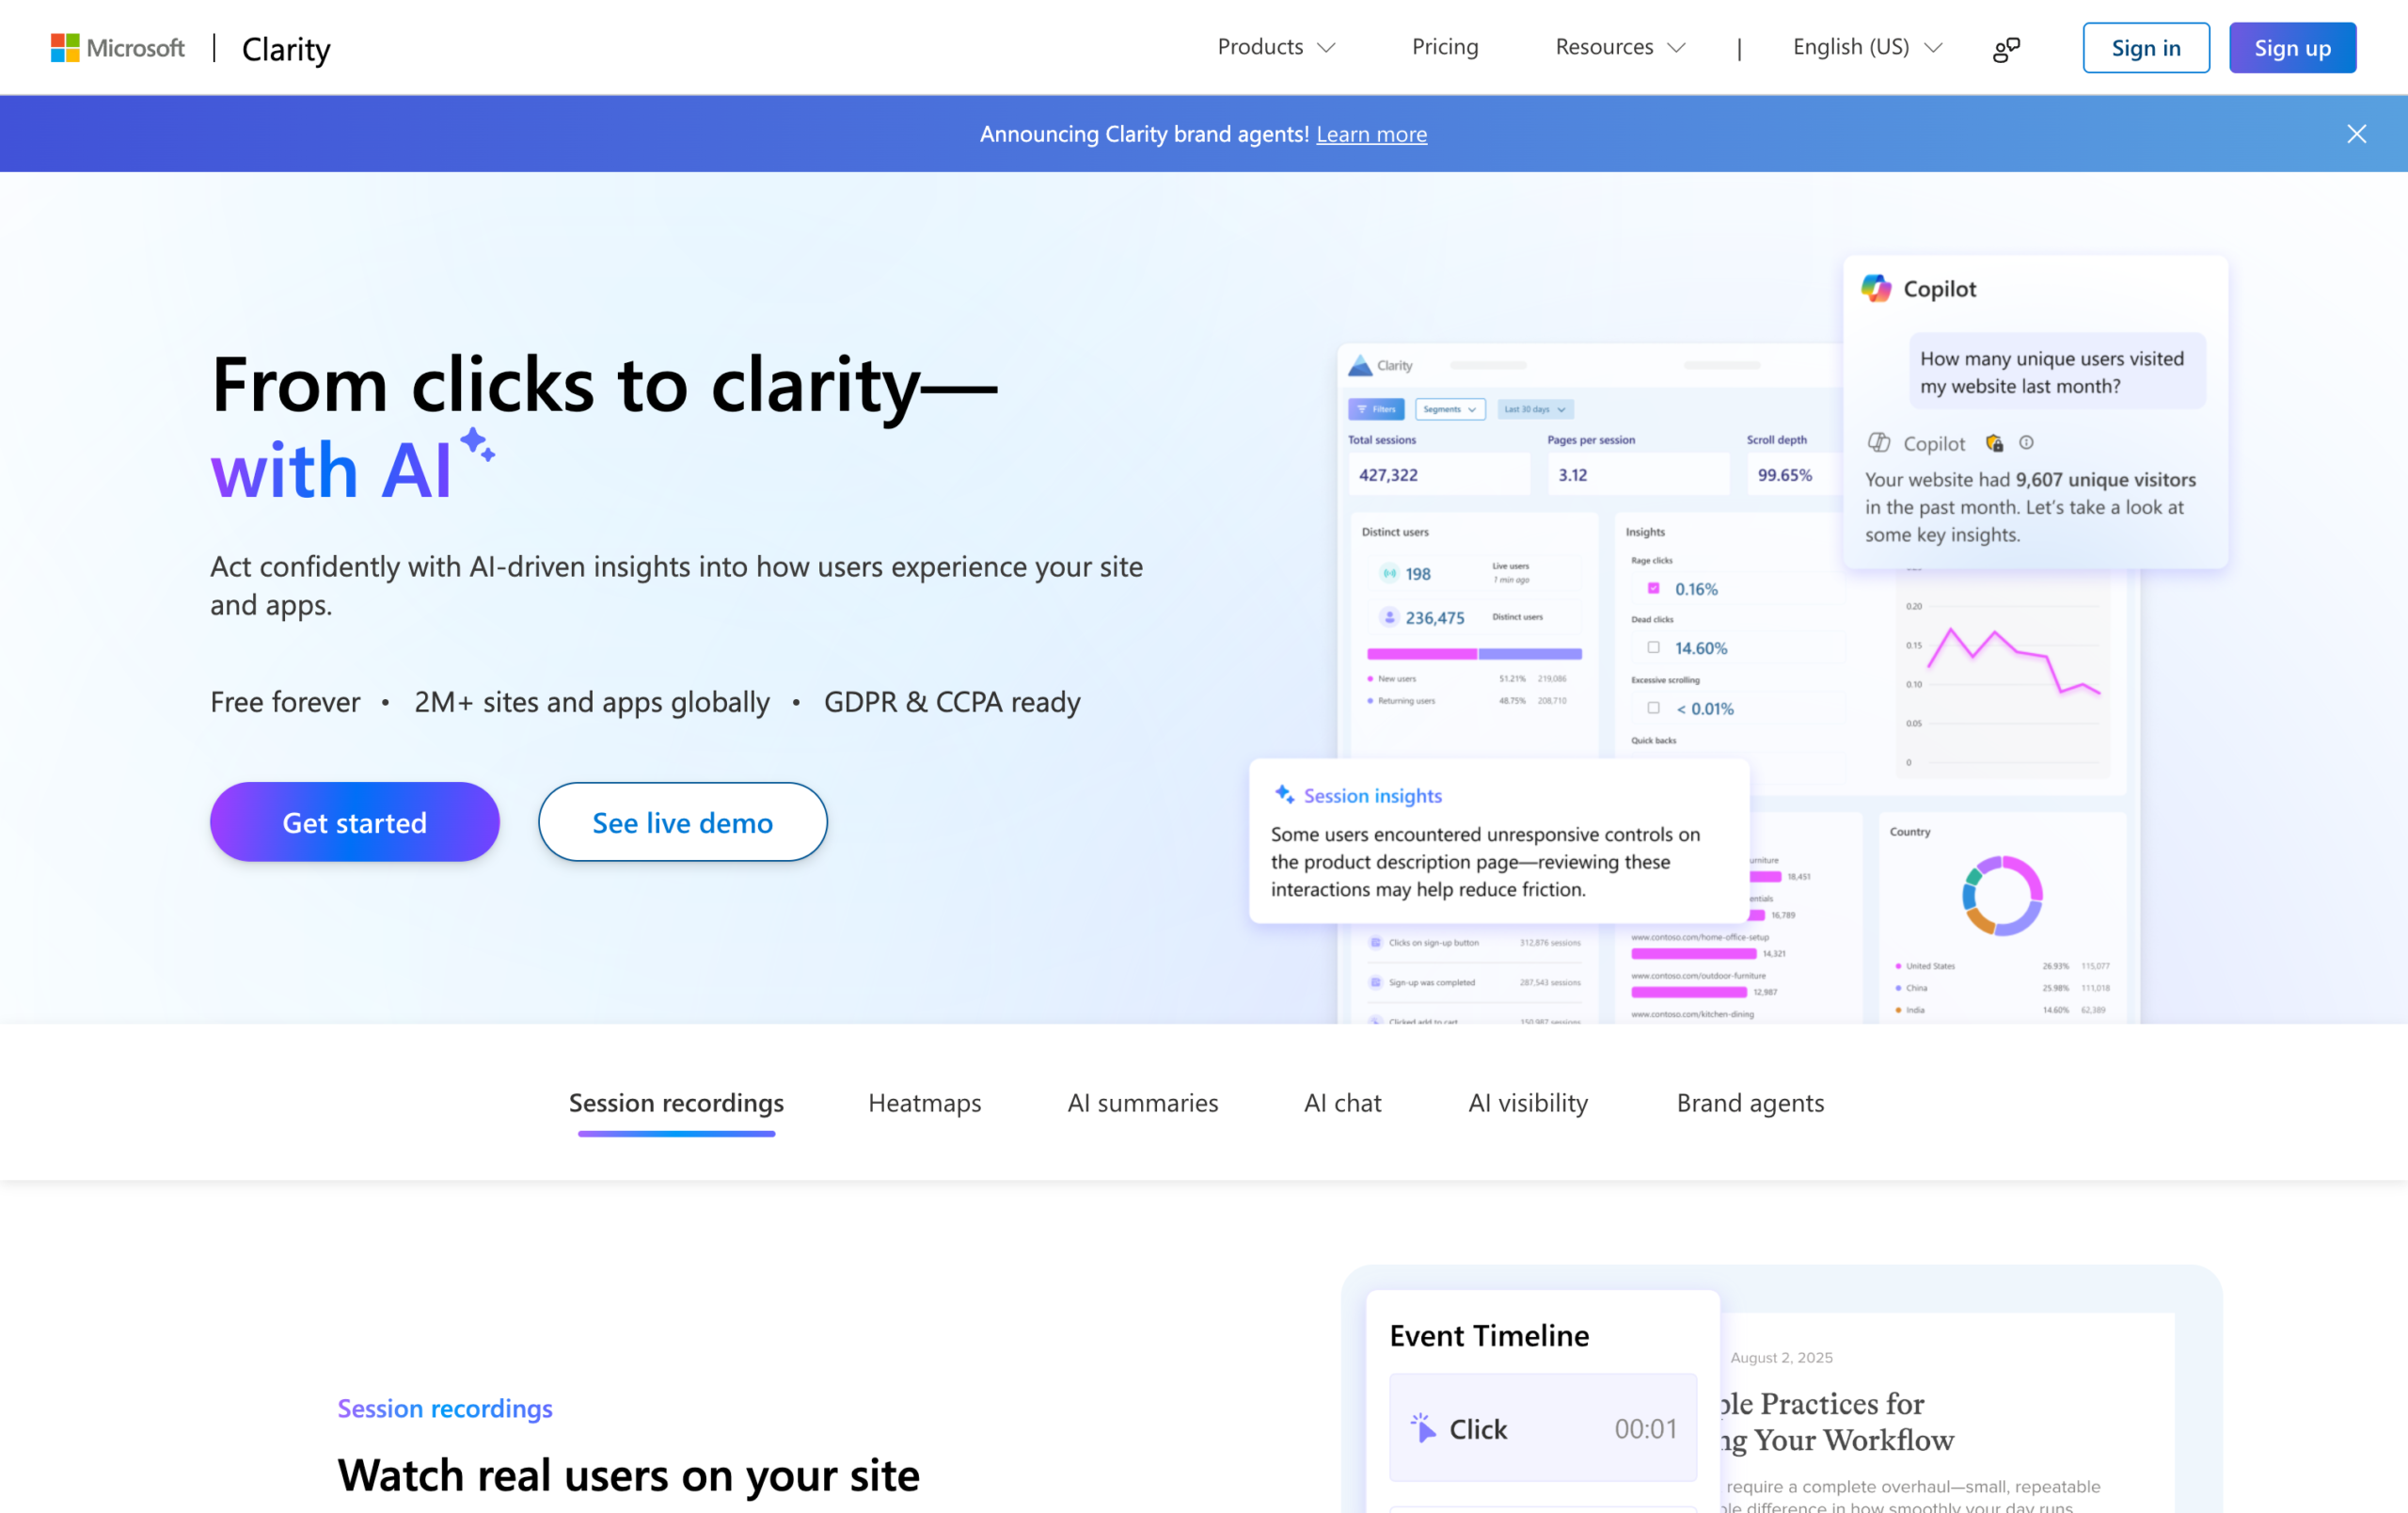Toggle the Excessive scrolling checkbox

click(x=1653, y=707)
